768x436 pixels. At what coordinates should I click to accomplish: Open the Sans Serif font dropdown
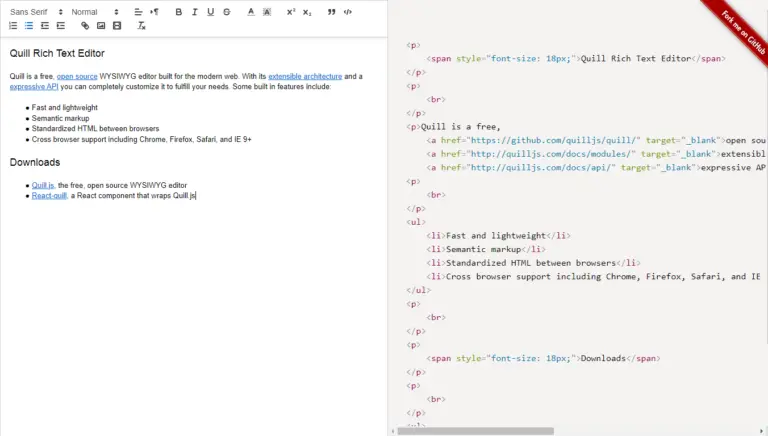36,12
